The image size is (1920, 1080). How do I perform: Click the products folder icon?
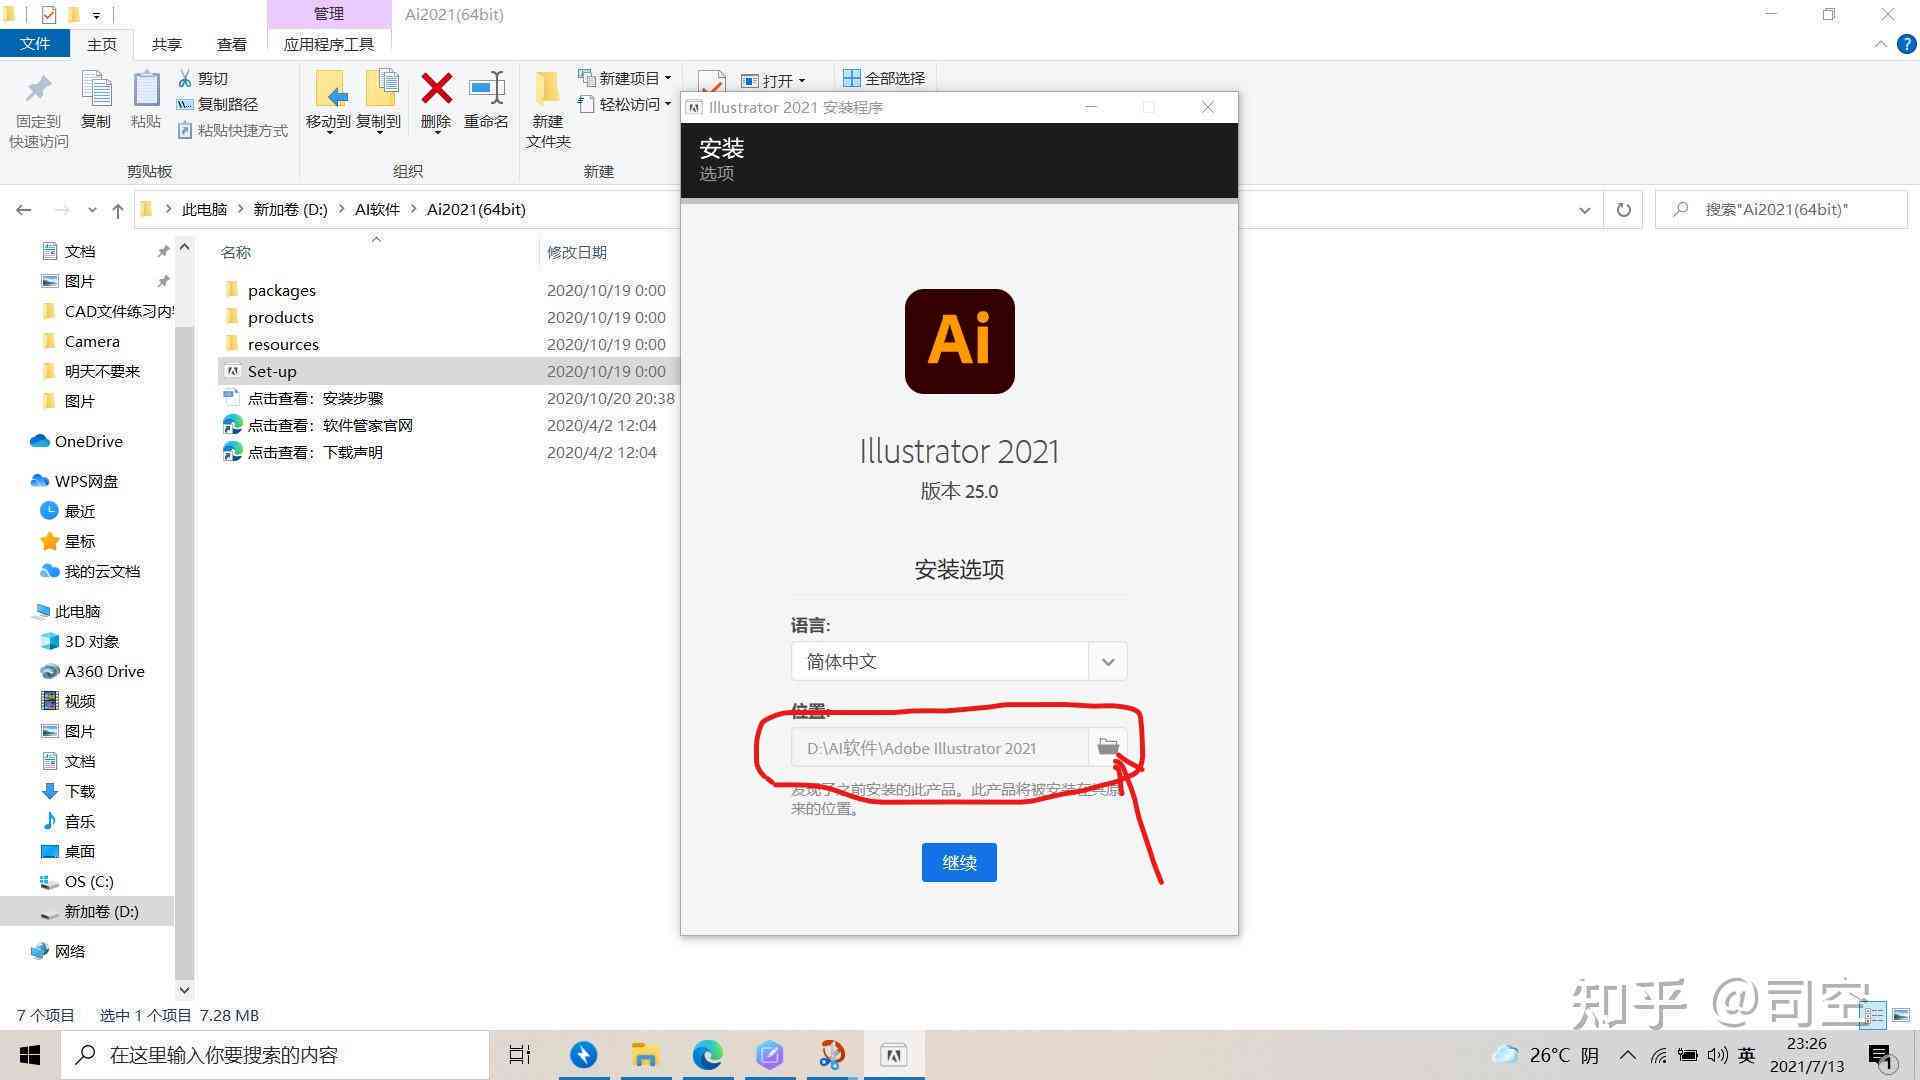(x=232, y=316)
